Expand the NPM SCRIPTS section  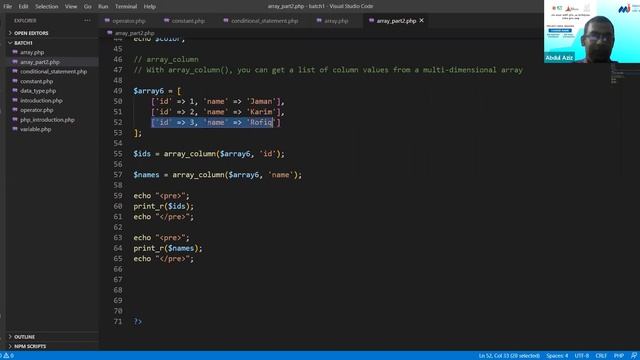pyautogui.click(x=30, y=346)
